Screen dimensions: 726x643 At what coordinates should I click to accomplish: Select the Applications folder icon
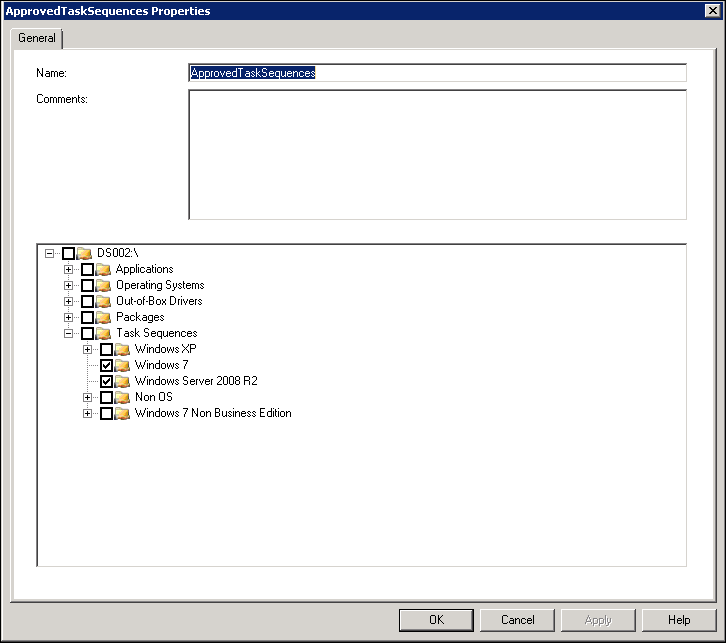pyautogui.click(x=103, y=270)
